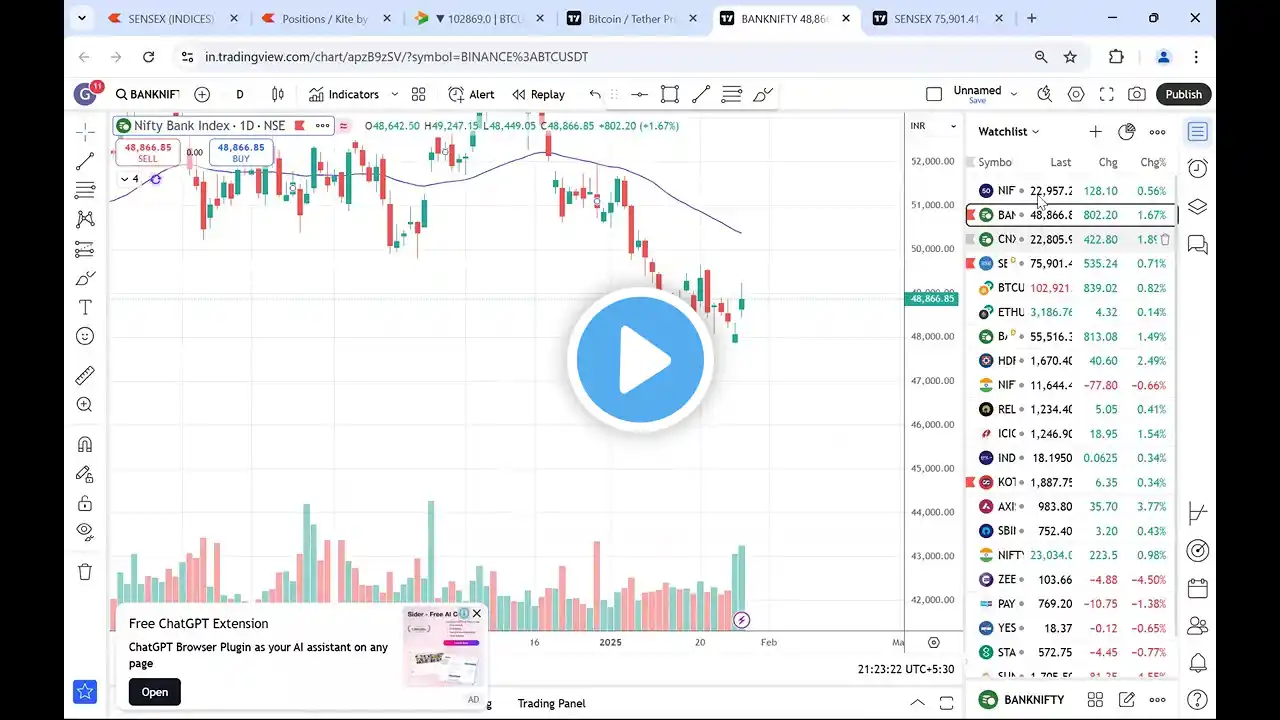
Task: Take a chart snapshot with camera icon
Action: pos(1137,94)
